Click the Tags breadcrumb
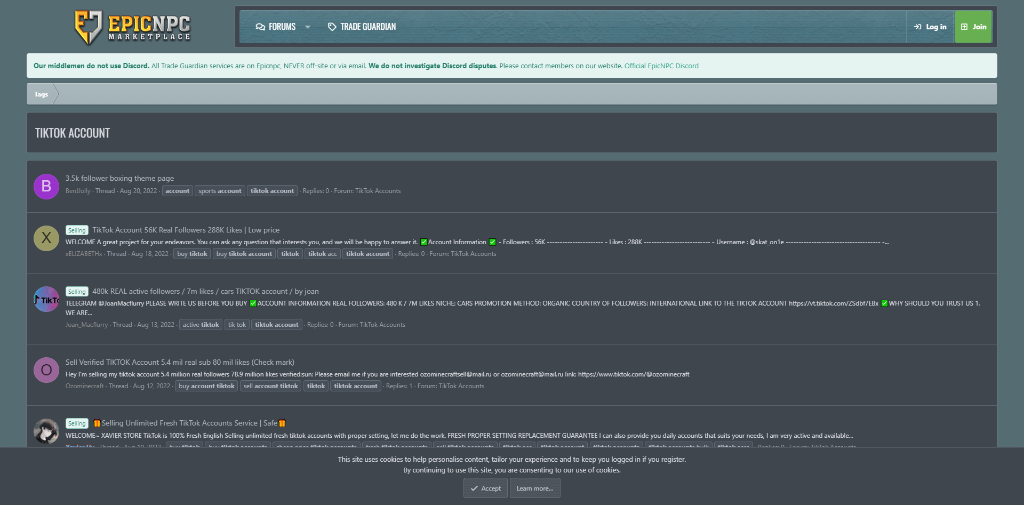Viewport: 1024px width, 505px height. coord(41,94)
